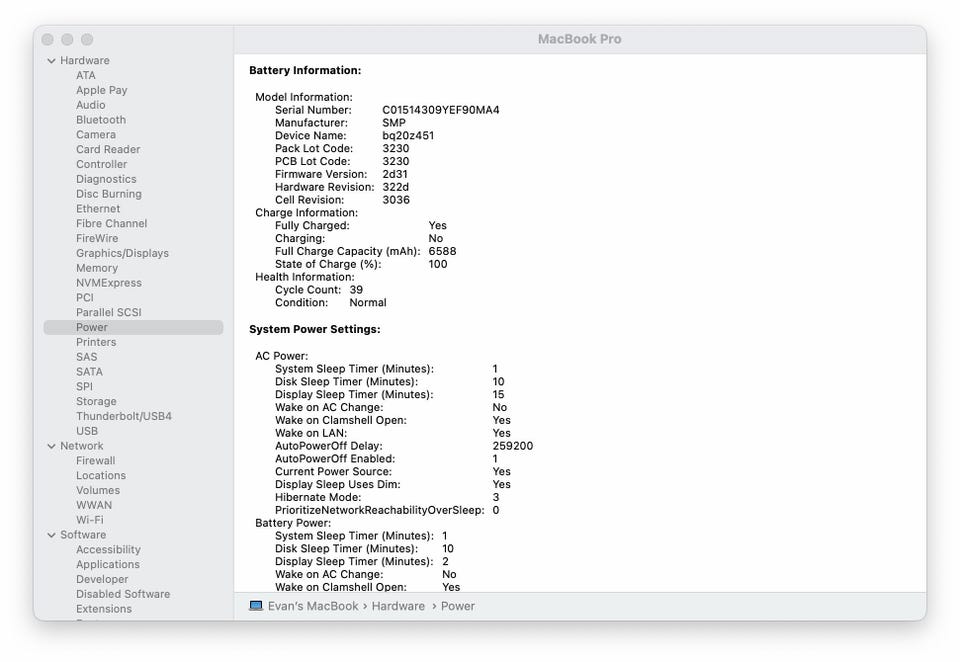
Task: Click Evan's MacBook in path bar
Action: tap(313, 606)
